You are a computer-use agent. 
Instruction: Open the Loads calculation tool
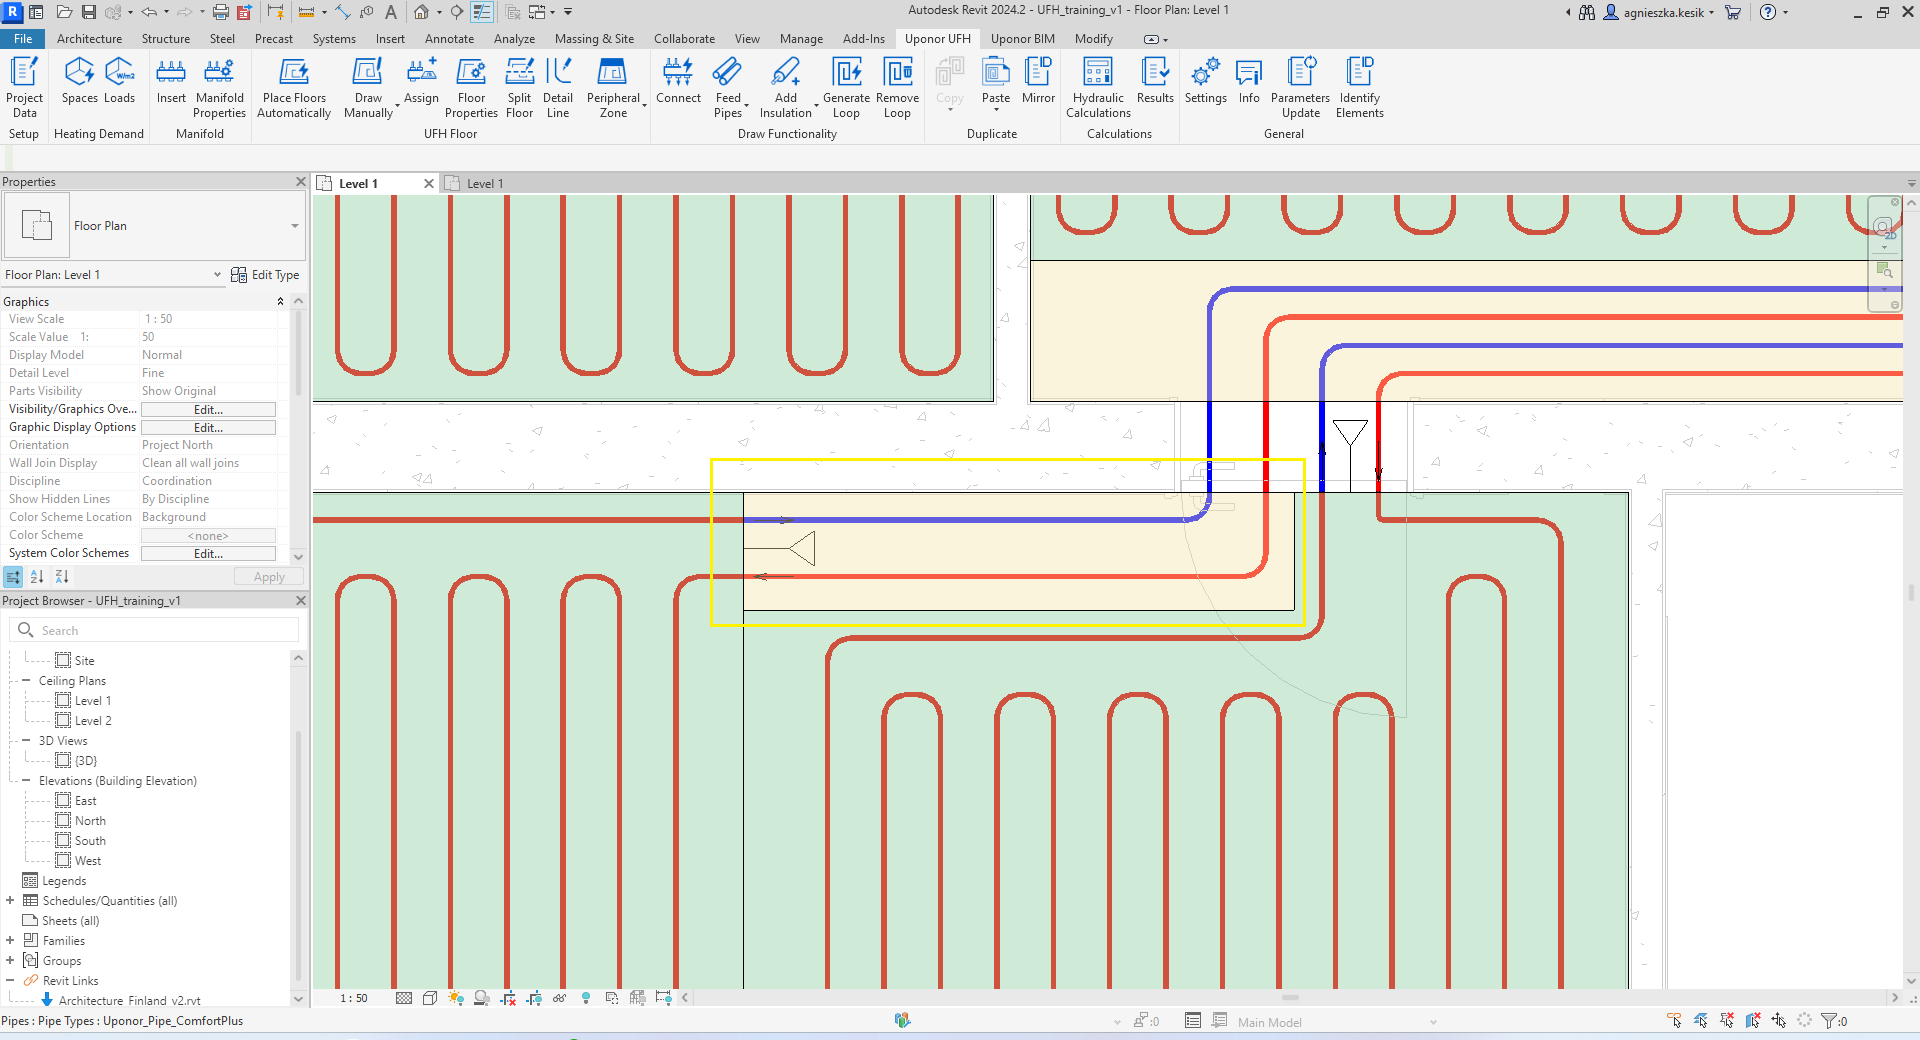coord(119,80)
